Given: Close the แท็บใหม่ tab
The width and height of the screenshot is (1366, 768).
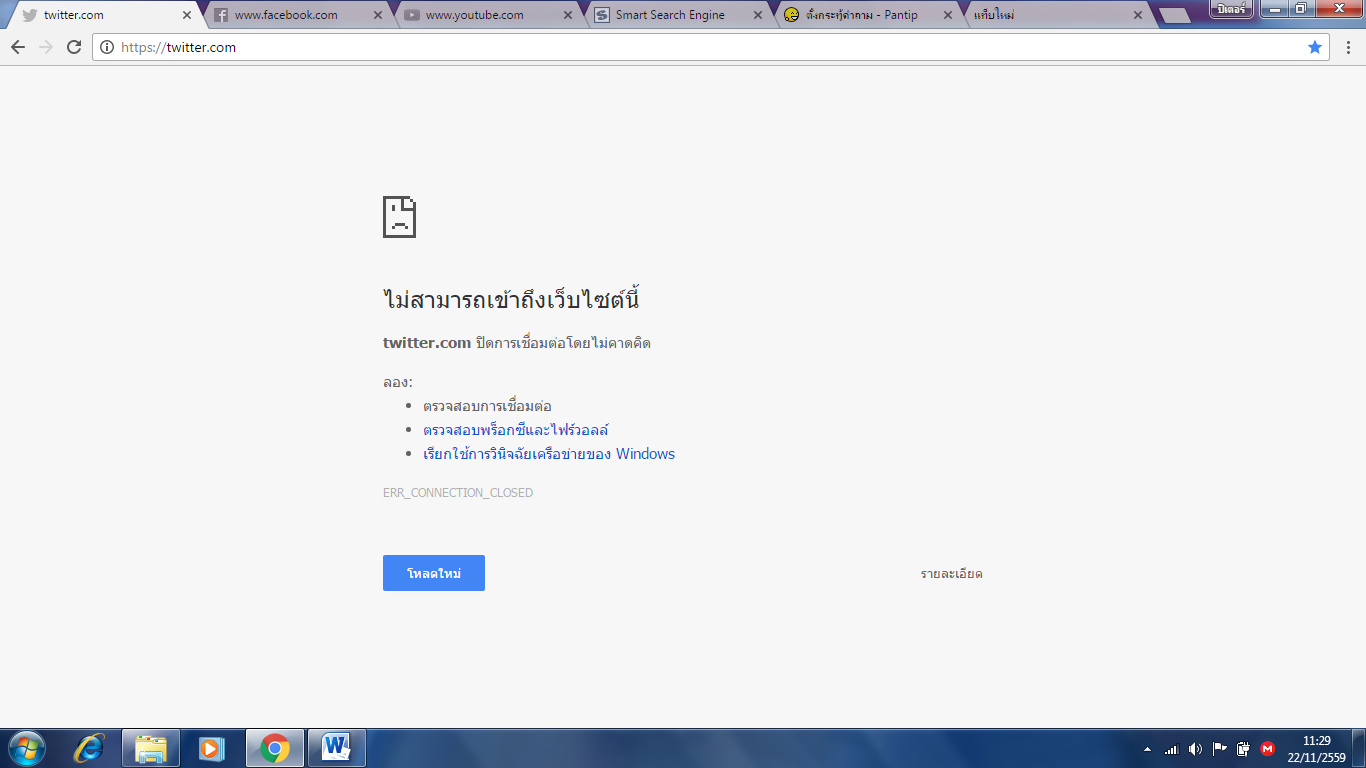Looking at the screenshot, I should tap(1138, 15).
